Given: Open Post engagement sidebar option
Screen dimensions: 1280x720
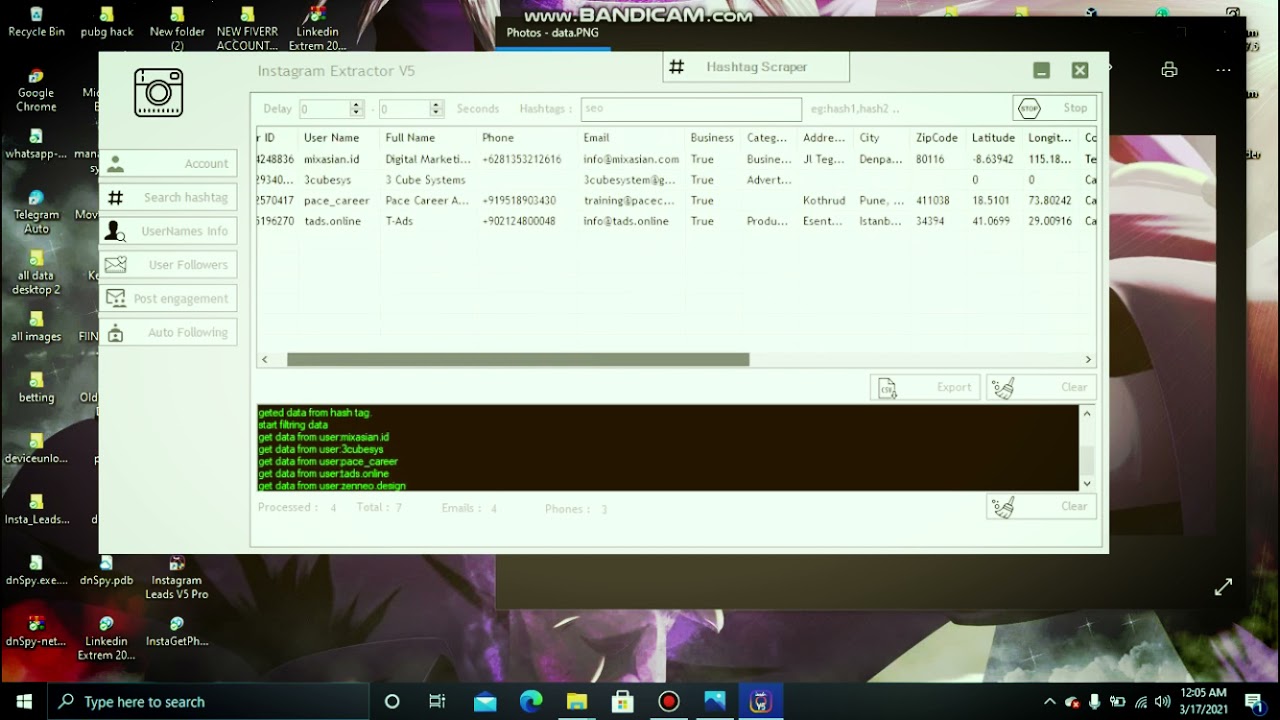Looking at the screenshot, I should [x=168, y=299].
